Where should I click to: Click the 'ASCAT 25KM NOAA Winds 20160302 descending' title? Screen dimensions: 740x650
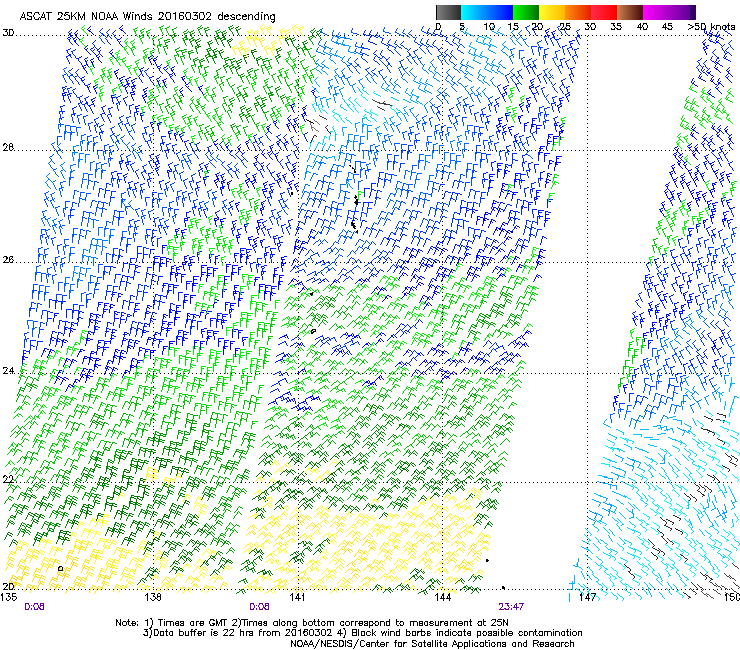(x=147, y=16)
